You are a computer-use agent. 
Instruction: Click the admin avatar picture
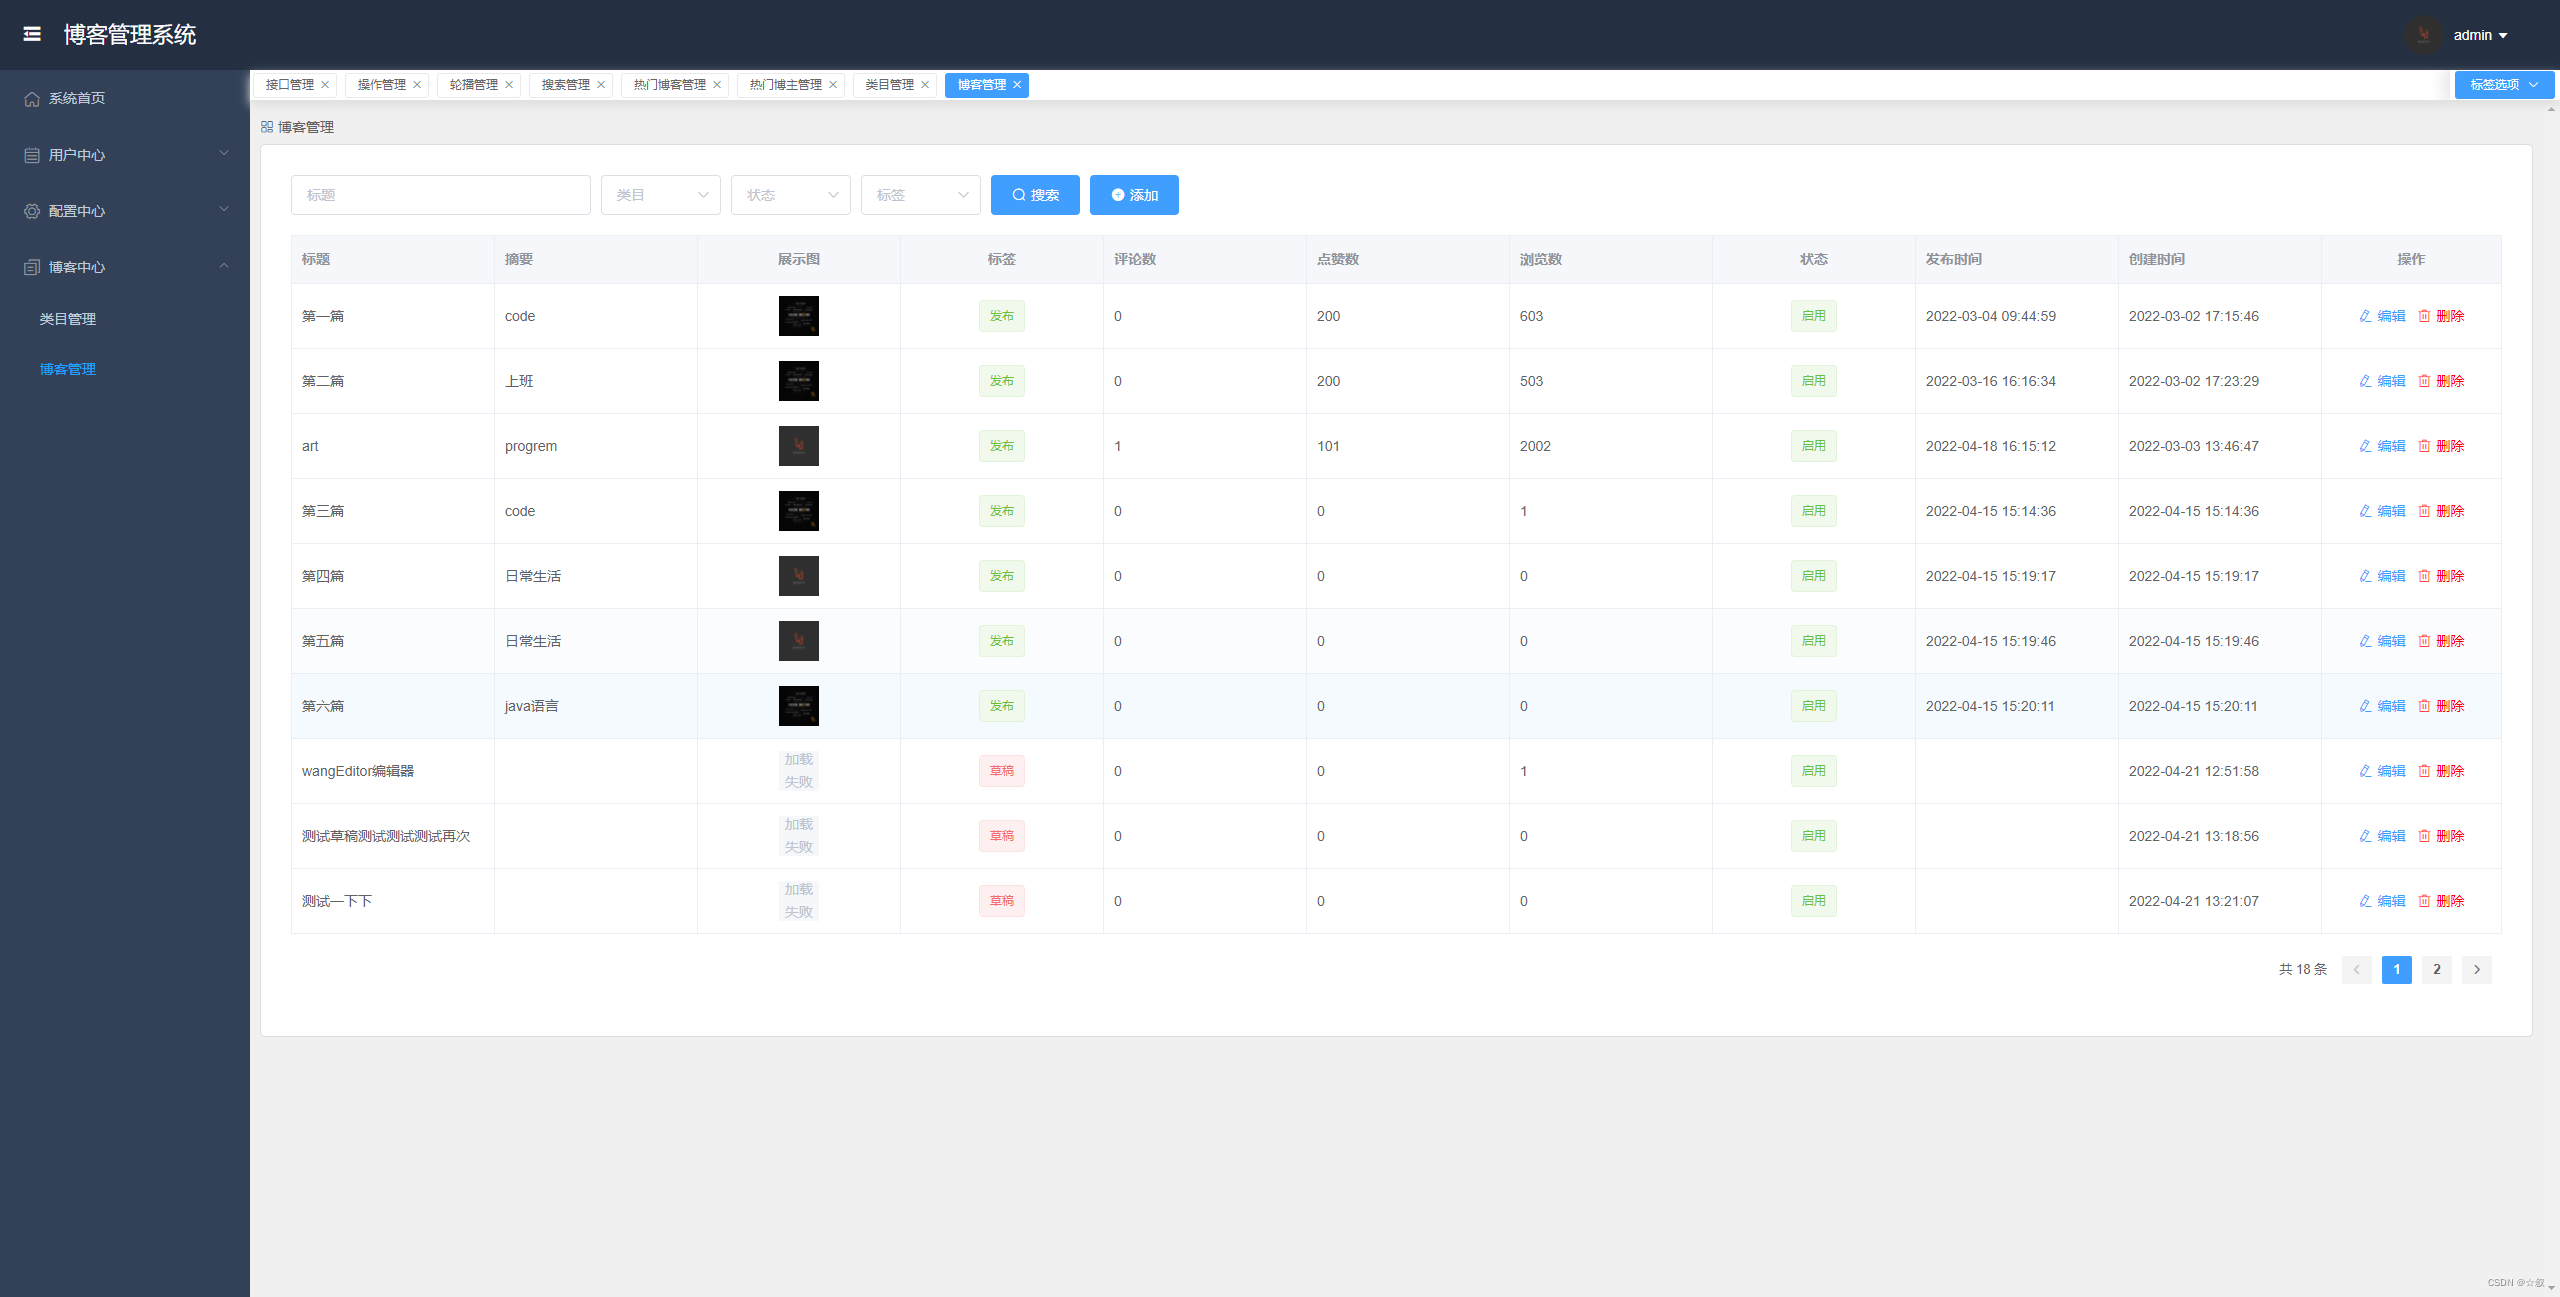pyautogui.click(x=2423, y=35)
